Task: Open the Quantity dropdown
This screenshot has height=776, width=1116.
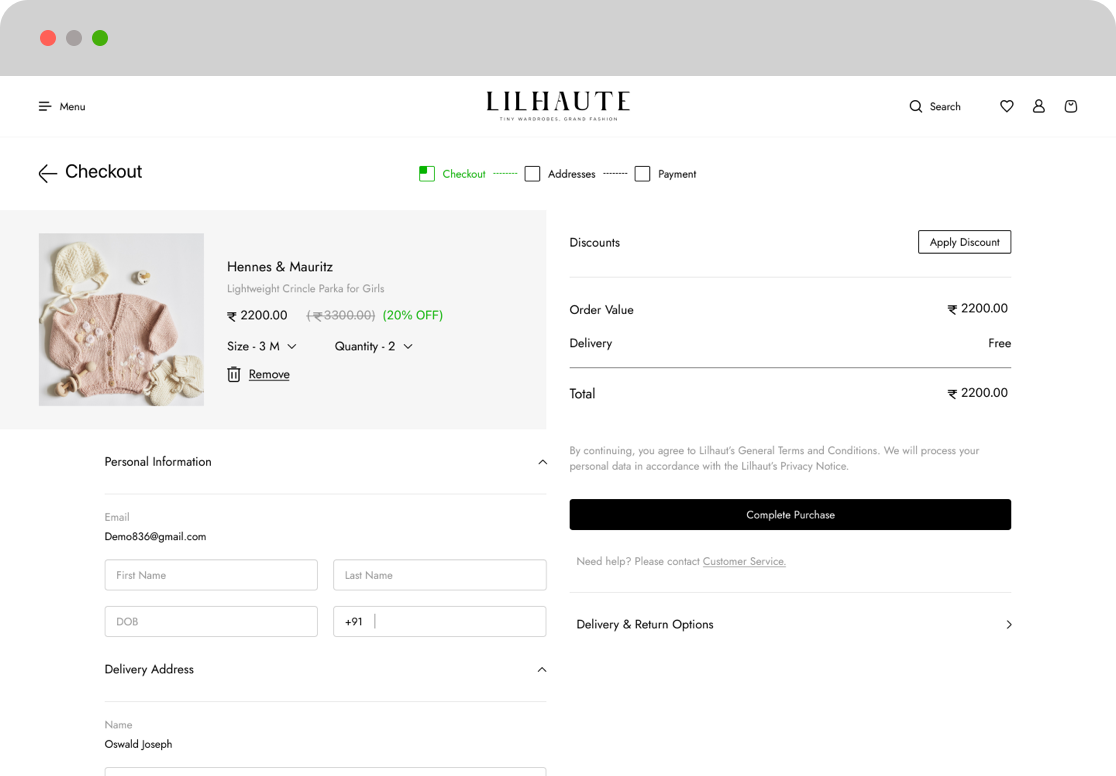Action: 373,346
